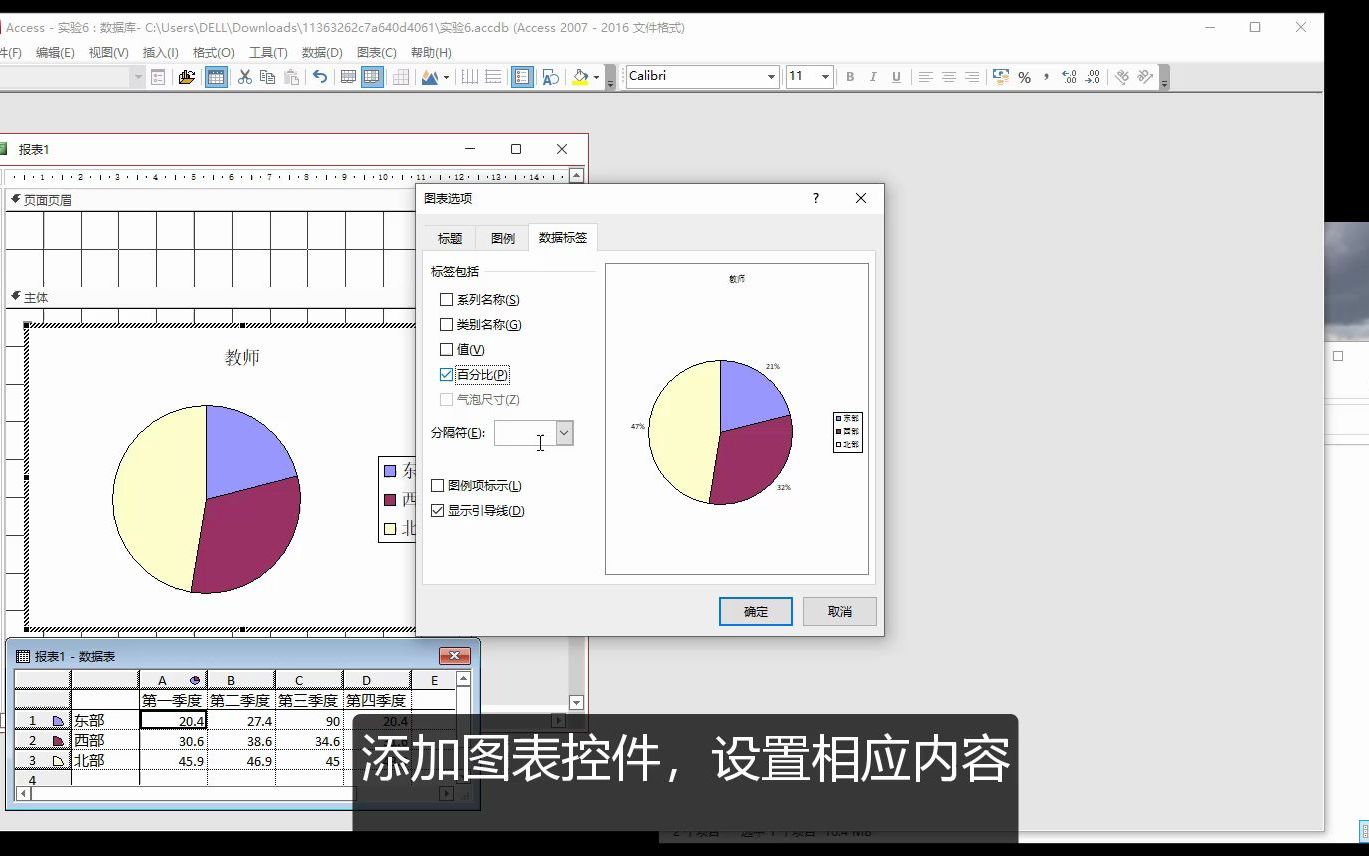Click the Currency Style icon
This screenshot has height=856, width=1369.
pyautogui.click(x=1001, y=77)
